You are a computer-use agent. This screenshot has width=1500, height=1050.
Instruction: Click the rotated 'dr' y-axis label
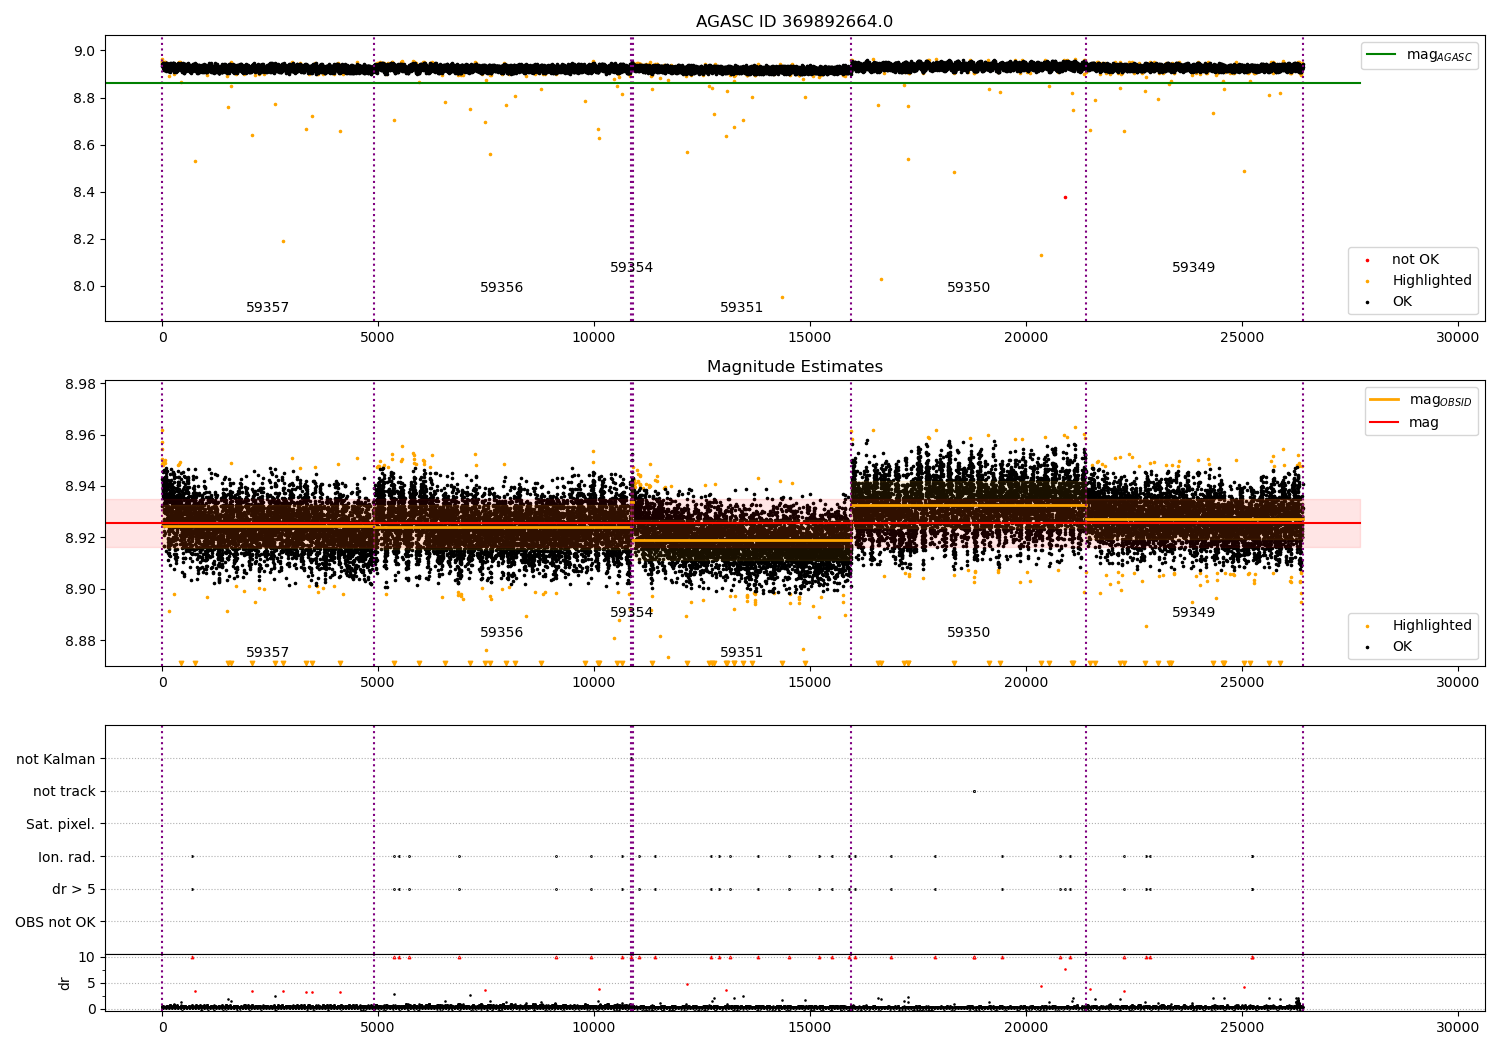65,984
